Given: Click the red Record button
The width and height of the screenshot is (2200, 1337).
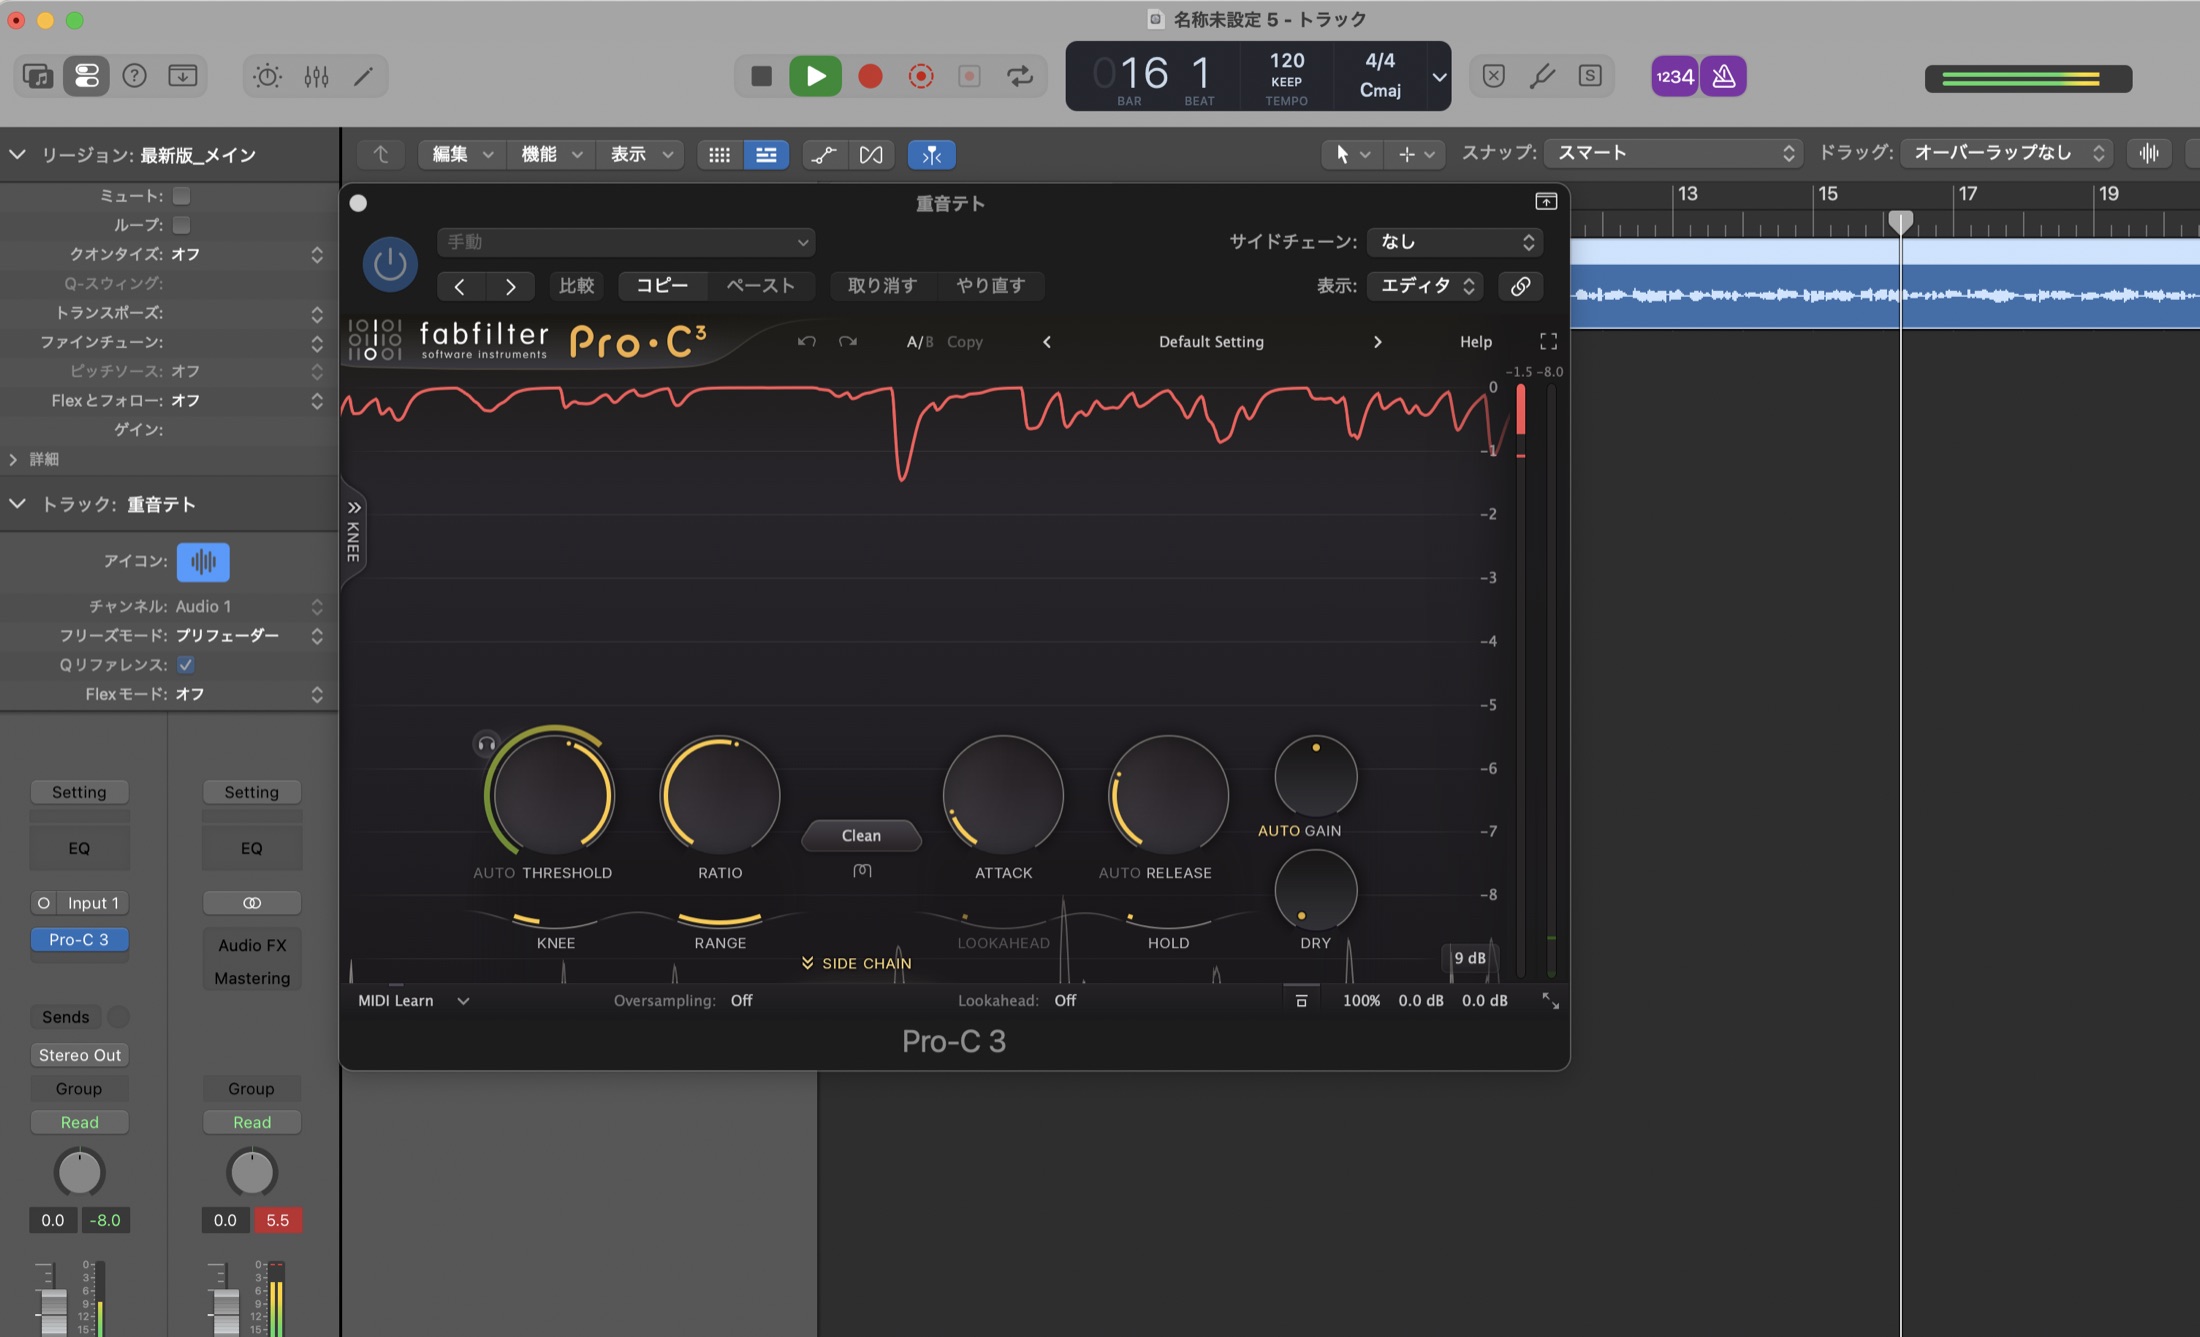Looking at the screenshot, I should pos(870,76).
